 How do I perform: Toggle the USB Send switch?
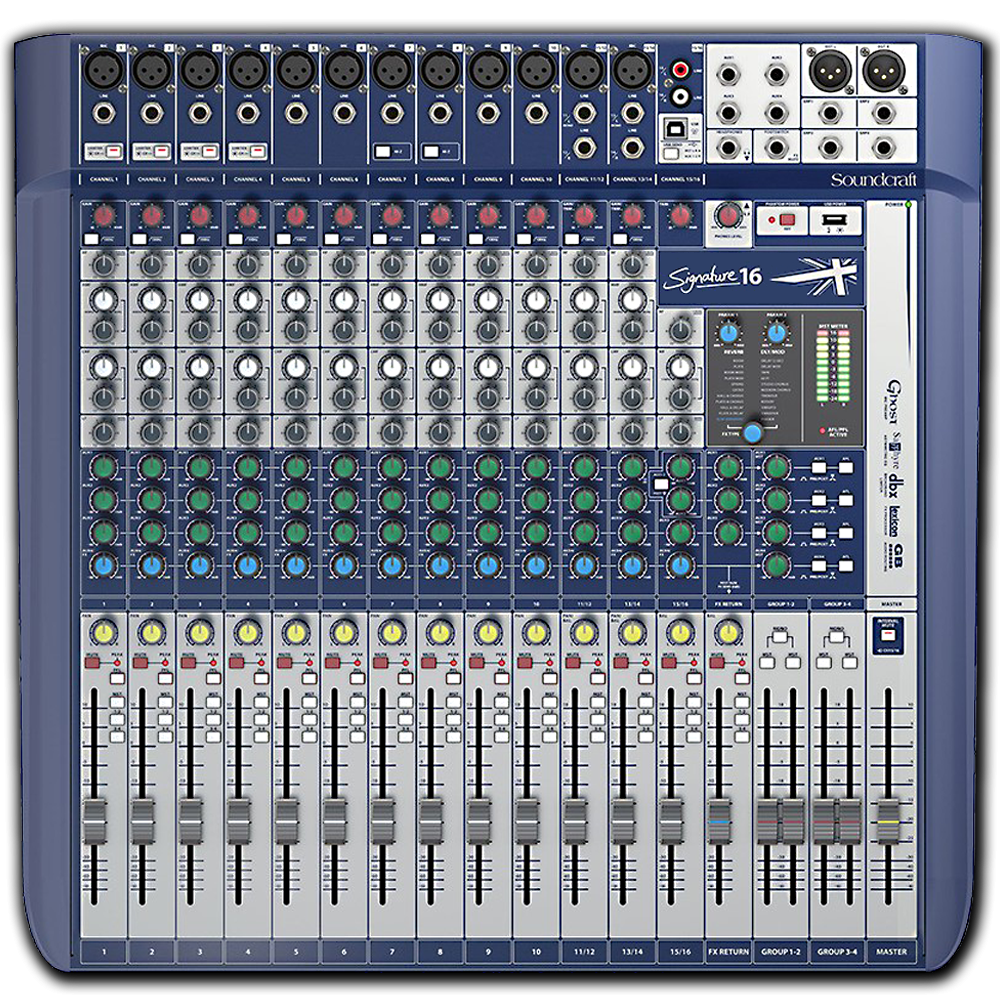[671, 153]
